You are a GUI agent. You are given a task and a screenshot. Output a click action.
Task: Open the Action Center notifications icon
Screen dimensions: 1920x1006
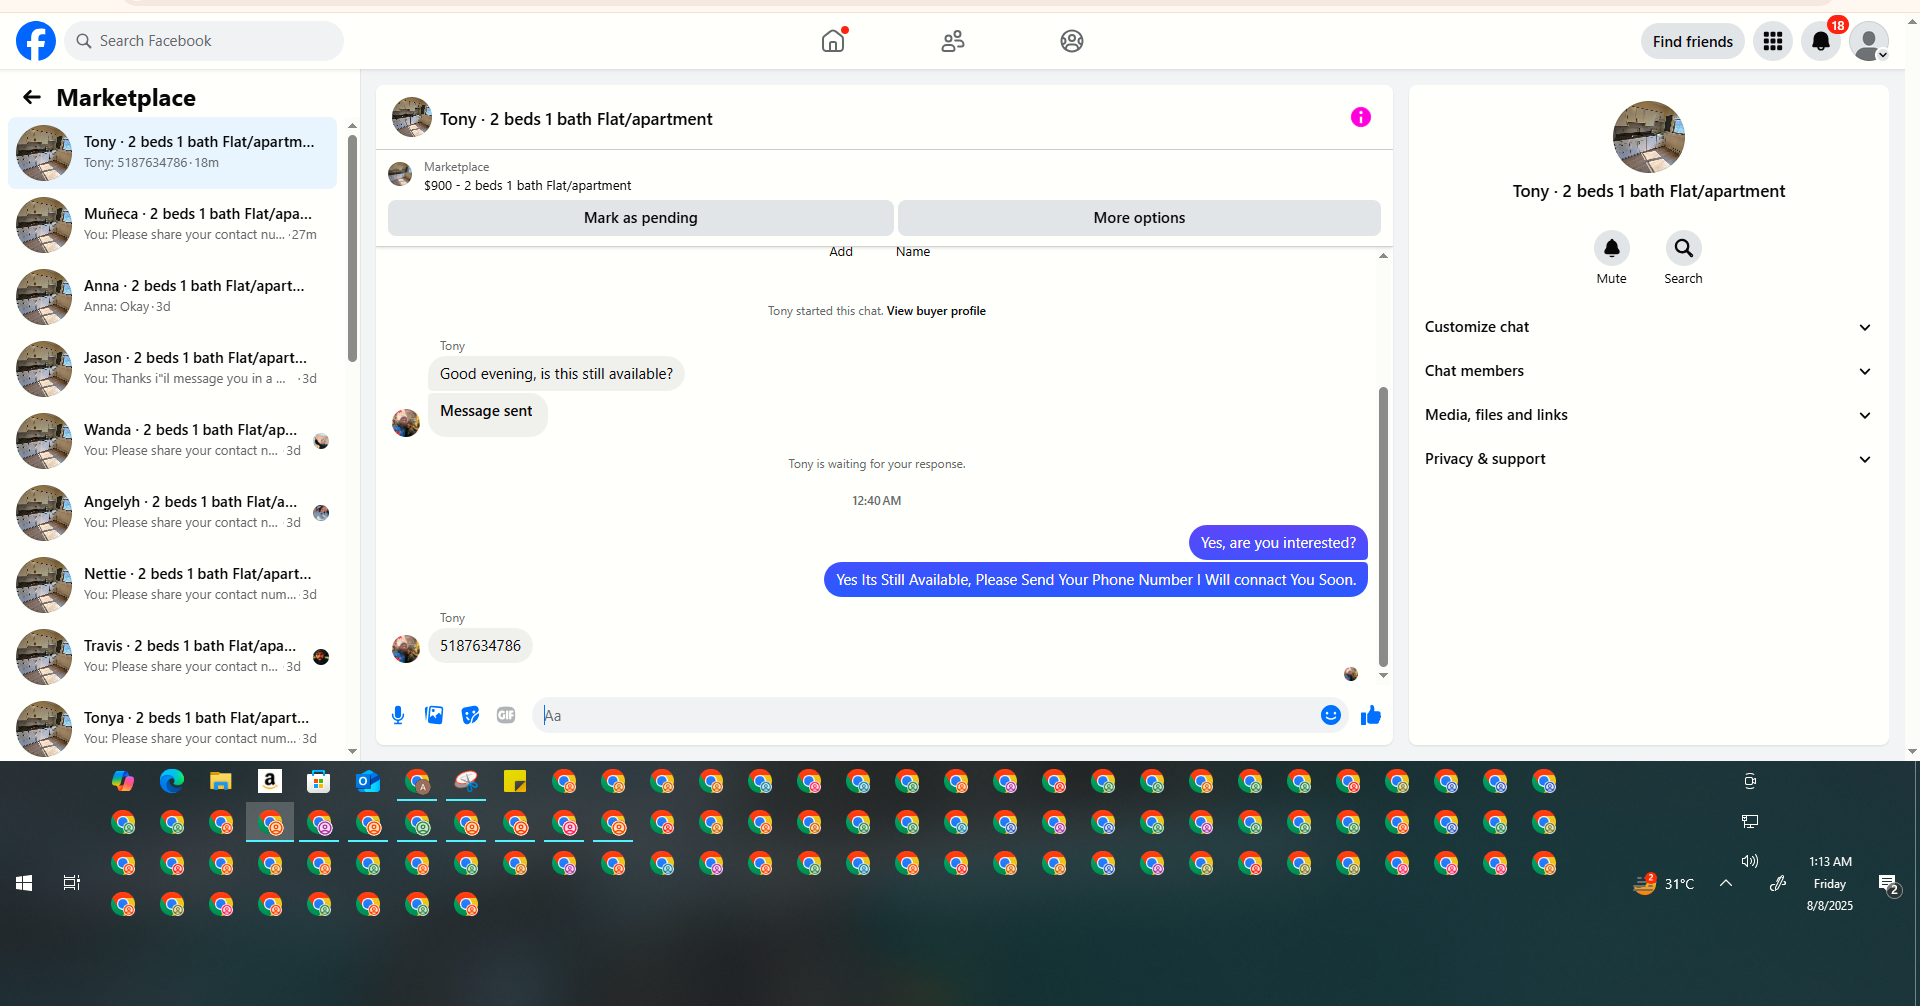click(x=1888, y=884)
